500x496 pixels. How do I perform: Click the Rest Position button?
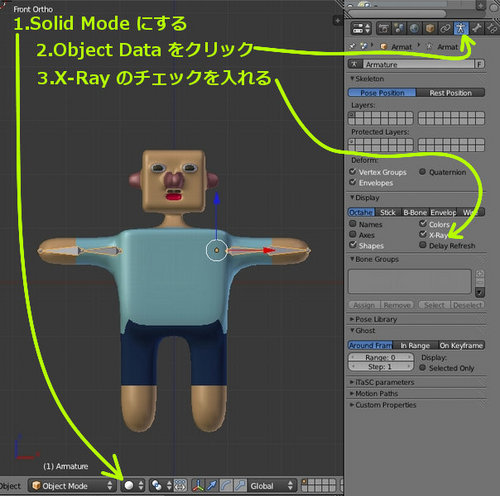450,93
